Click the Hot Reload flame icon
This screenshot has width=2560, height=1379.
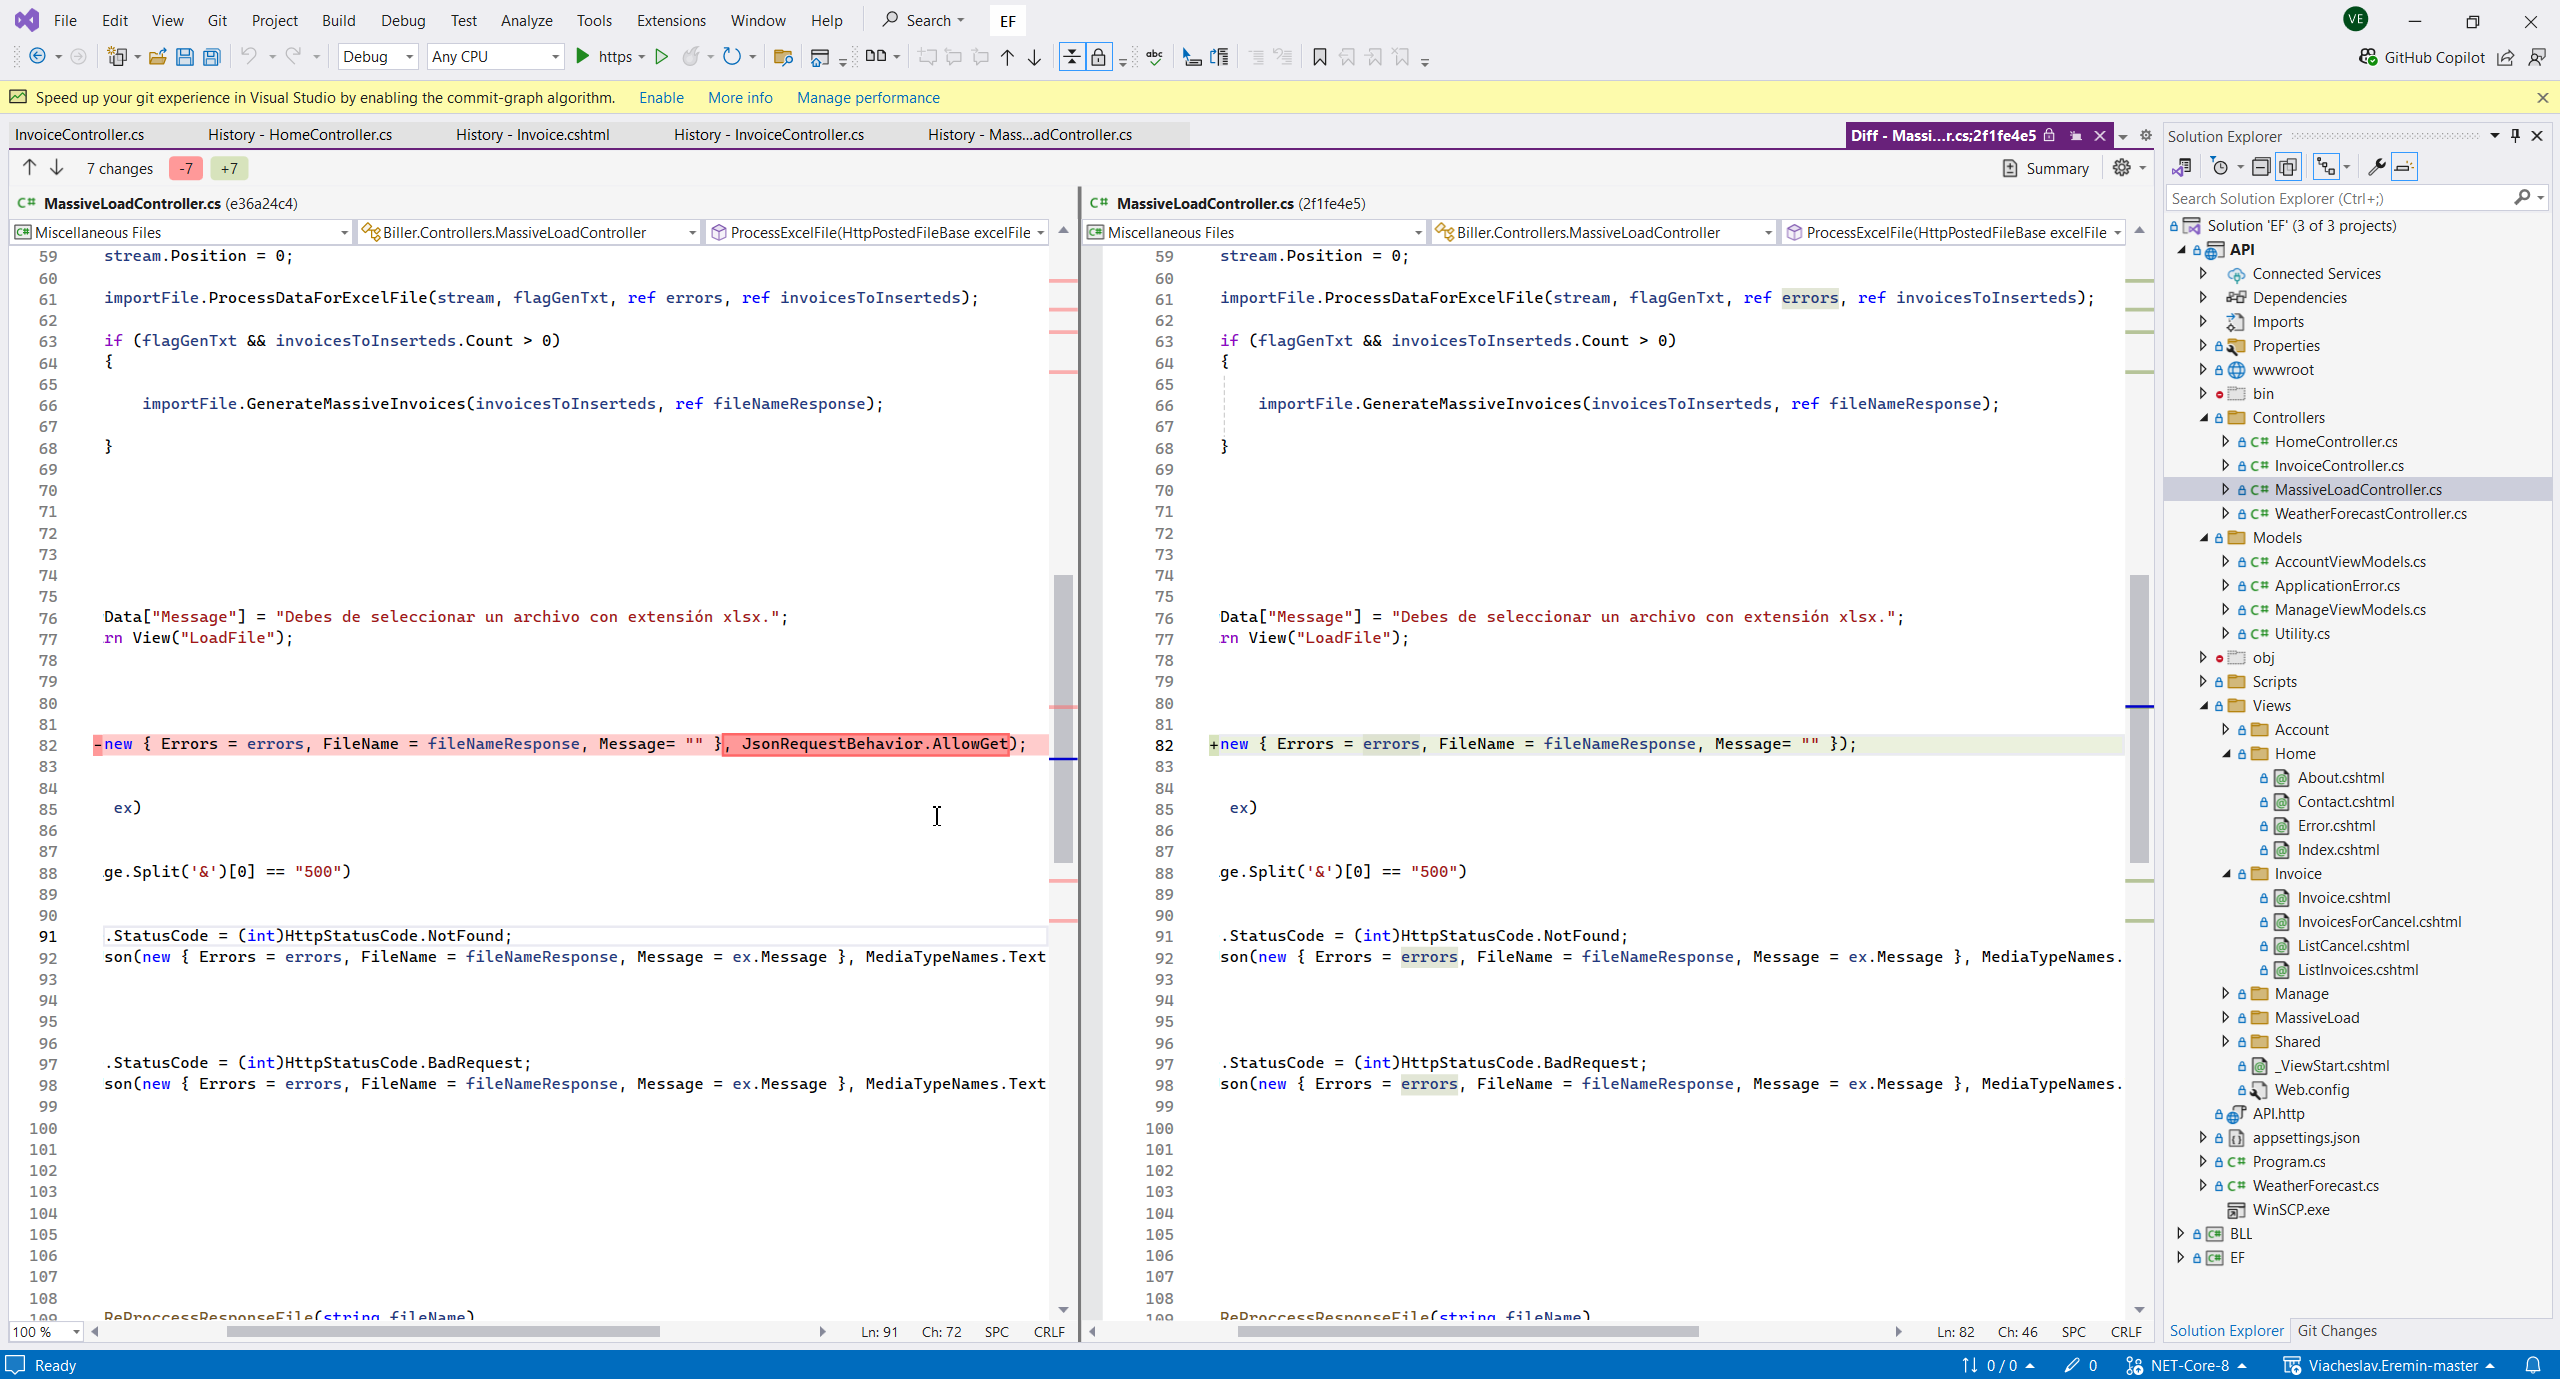tap(690, 57)
